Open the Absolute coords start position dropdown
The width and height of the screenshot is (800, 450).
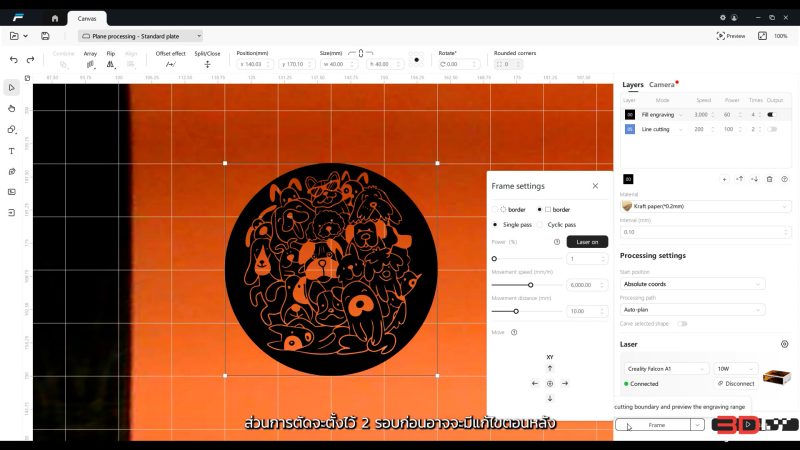point(692,284)
